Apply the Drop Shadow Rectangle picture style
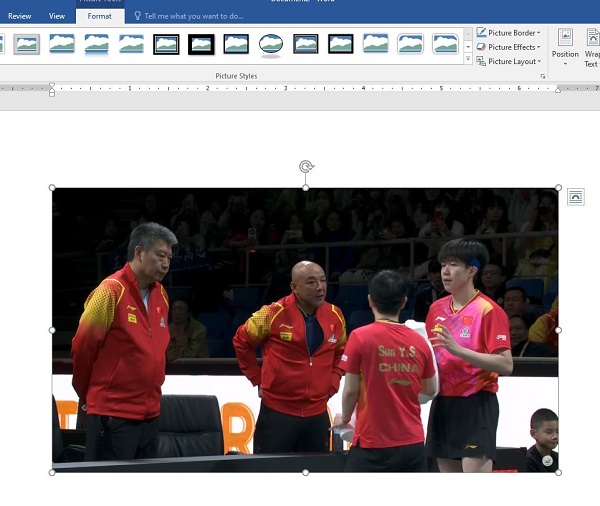This screenshot has width=600, height=506. (62, 44)
